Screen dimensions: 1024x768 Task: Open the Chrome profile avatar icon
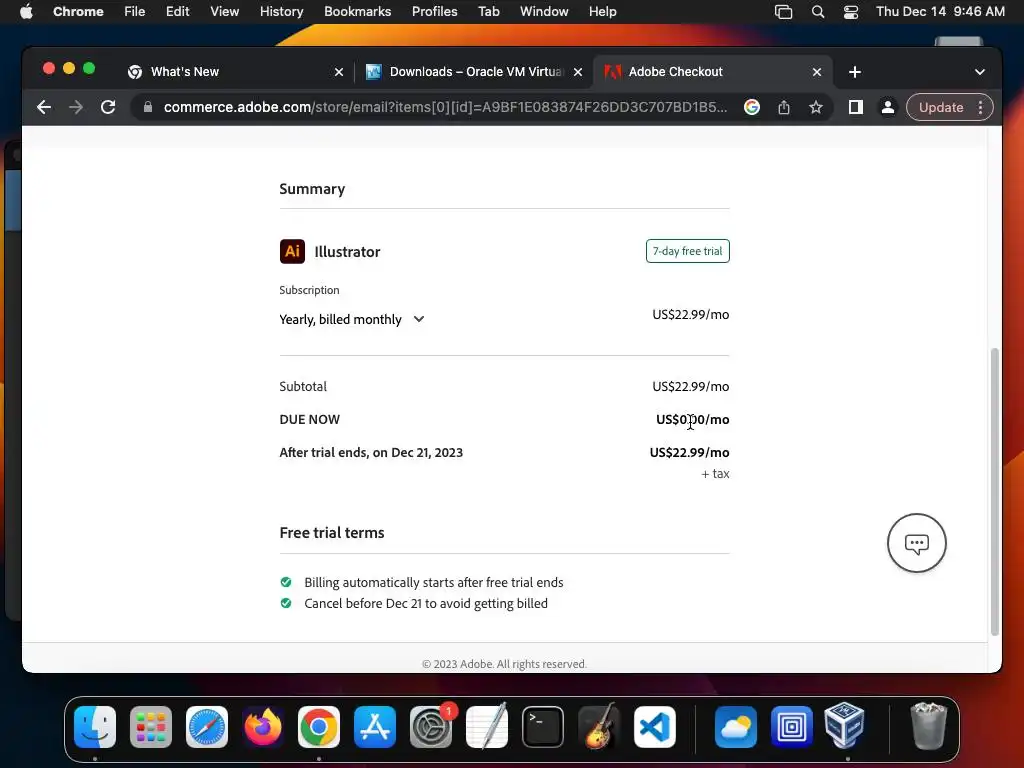click(x=888, y=107)
